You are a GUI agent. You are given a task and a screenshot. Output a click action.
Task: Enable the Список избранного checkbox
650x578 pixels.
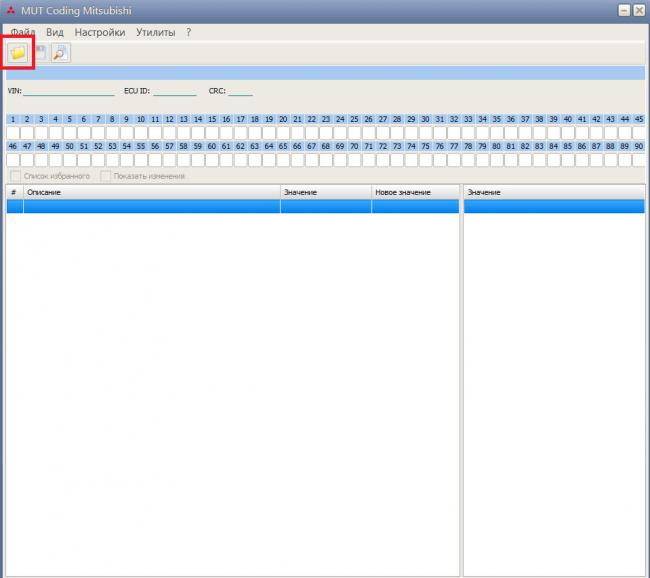click(x=15, y=176)
